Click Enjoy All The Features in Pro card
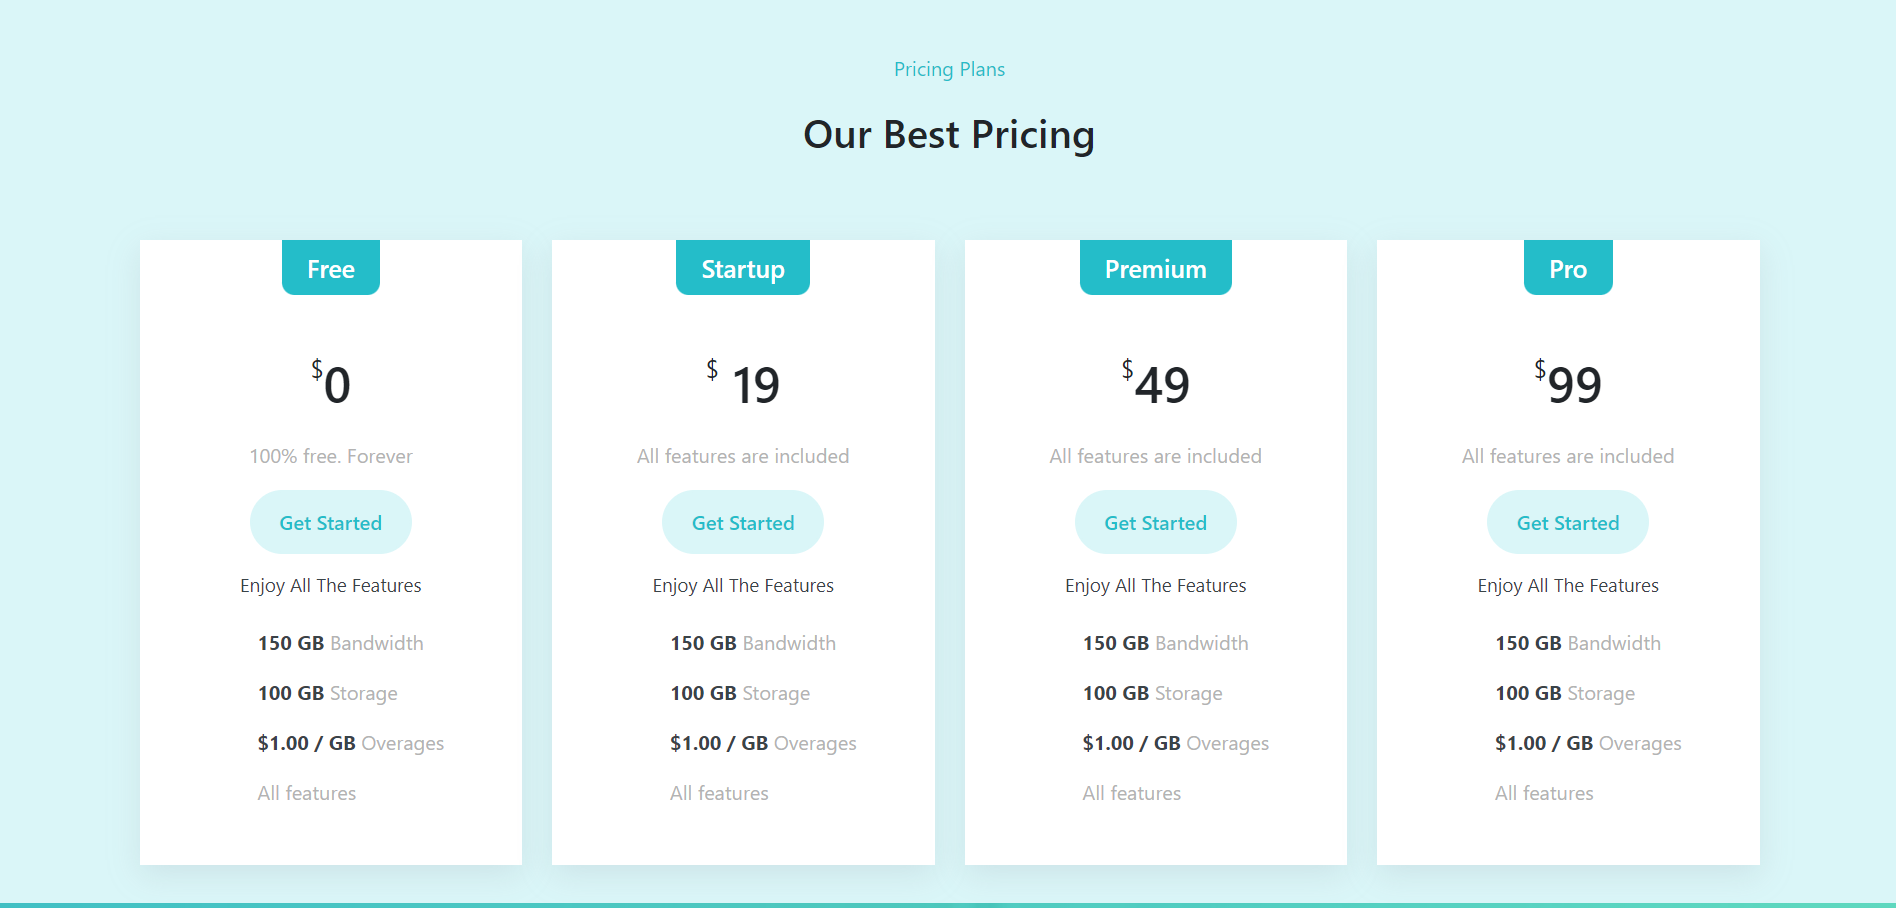The width and height of the screenshot is (1896, 908). click(x=1568, y=585)
